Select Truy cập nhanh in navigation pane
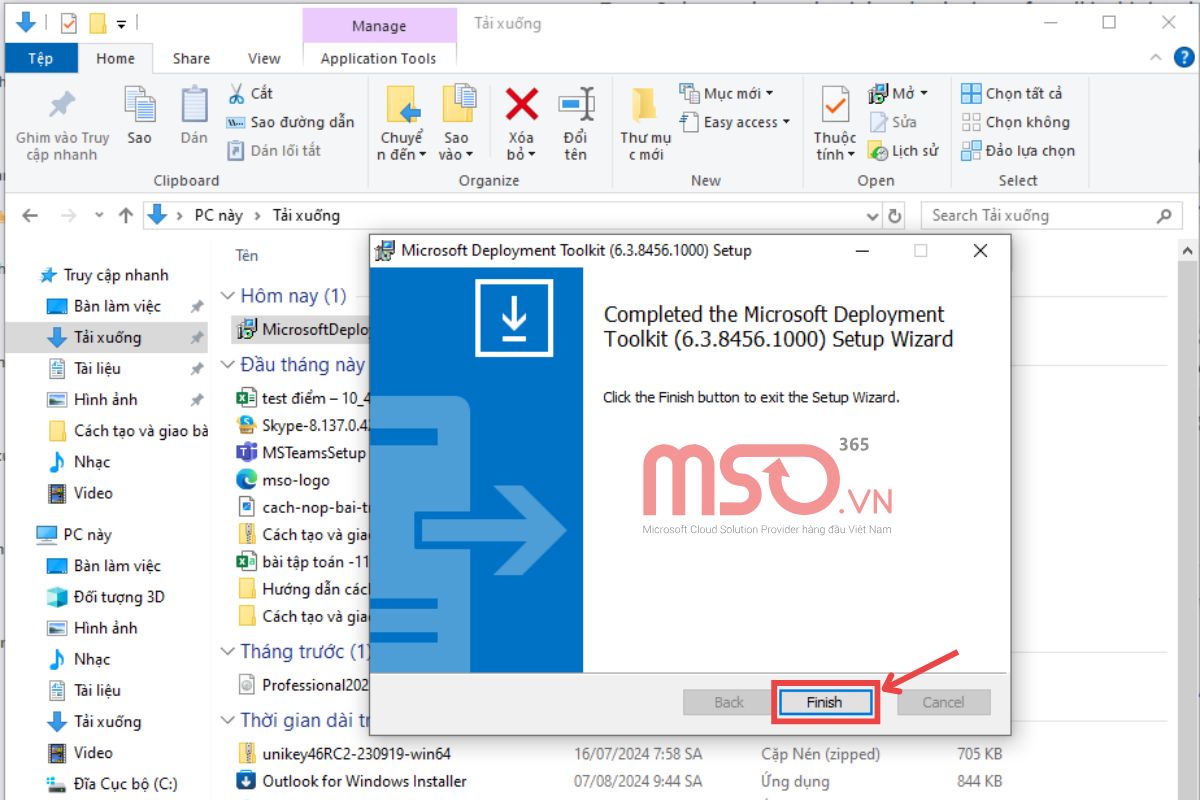The width and height of the screenshot is (1200, 800). [116, 275]
